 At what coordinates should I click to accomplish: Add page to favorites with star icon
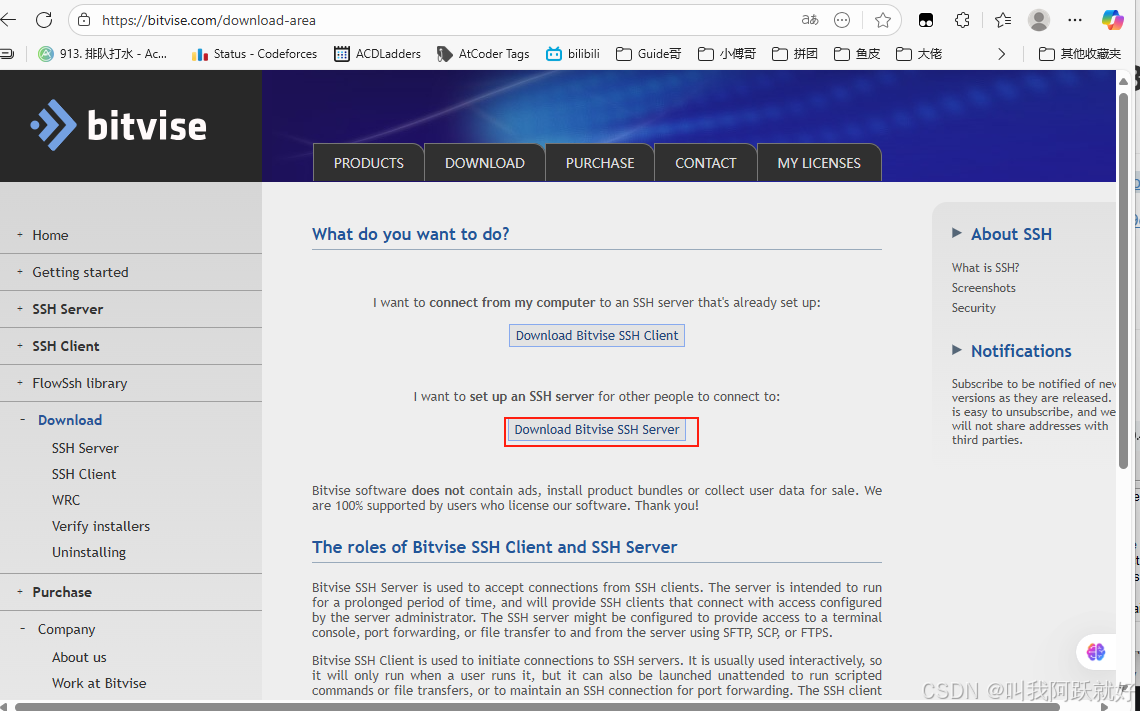[882, 20]
